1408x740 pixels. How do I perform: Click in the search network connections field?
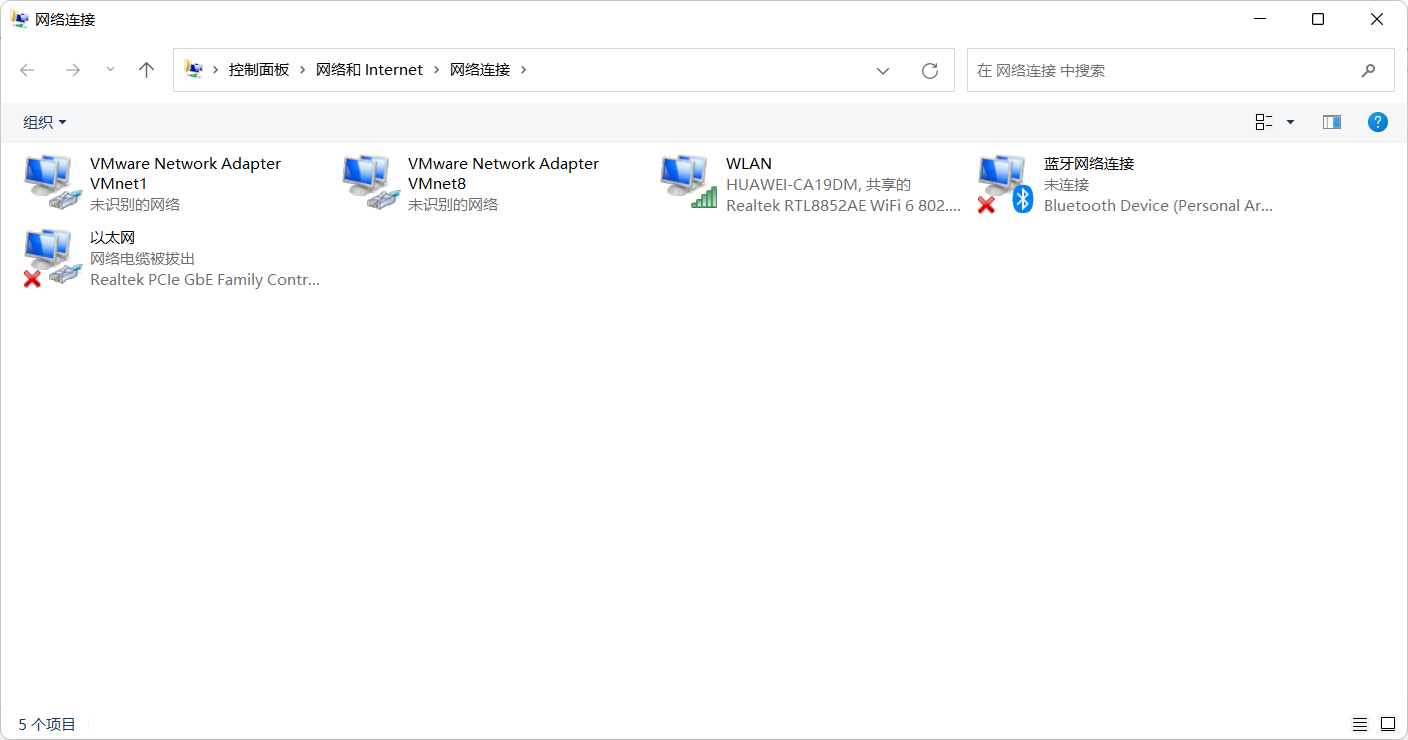click(x=1160, y=70)
